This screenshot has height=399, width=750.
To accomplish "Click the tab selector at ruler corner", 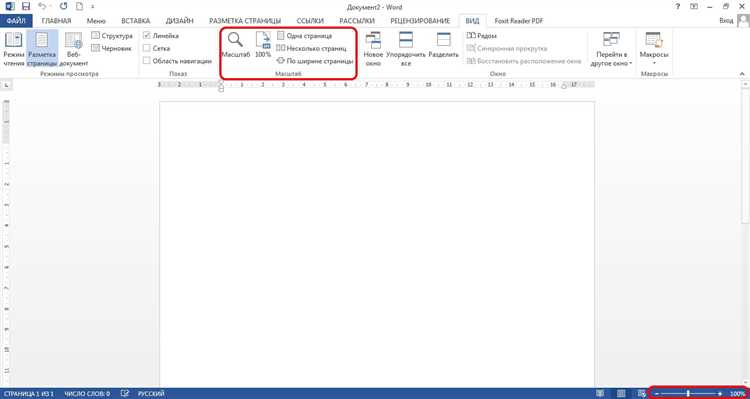I will (x=6, y=85).
